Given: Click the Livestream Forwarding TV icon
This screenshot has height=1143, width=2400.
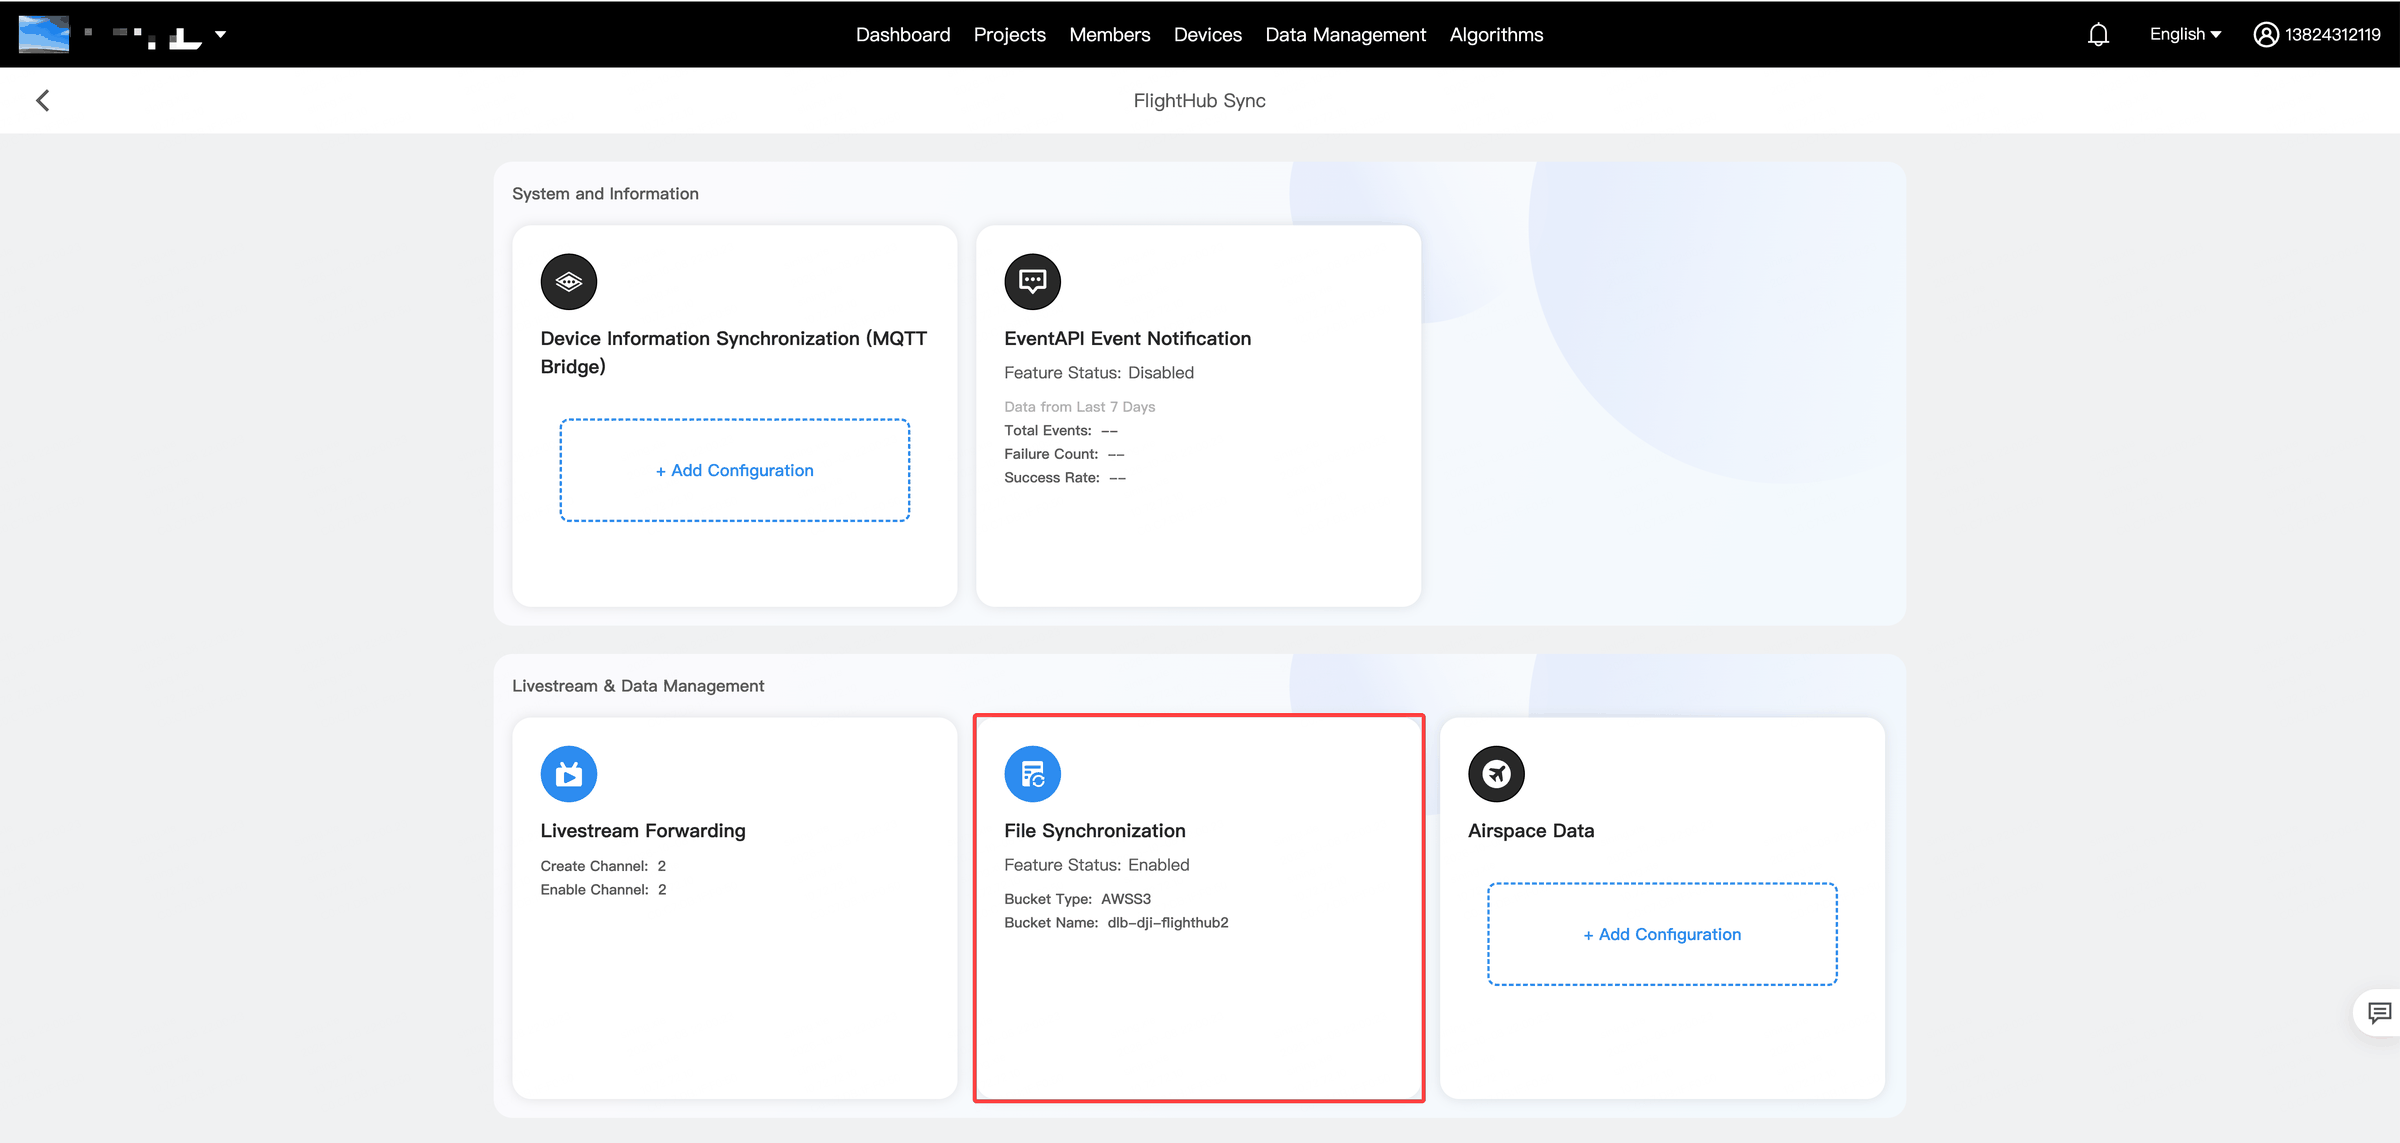Looking at the screenshot, I should pyautogui.click(x=569, y=774).
